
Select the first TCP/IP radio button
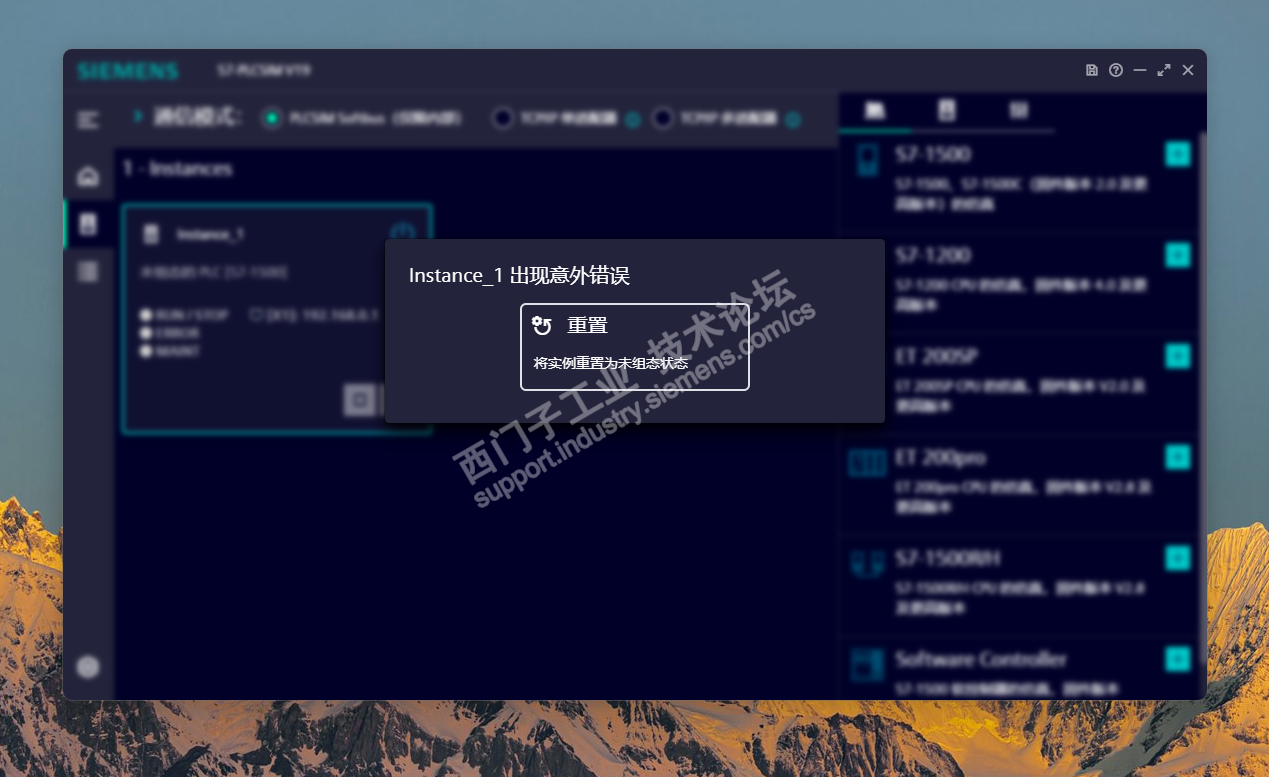(503, 118)
